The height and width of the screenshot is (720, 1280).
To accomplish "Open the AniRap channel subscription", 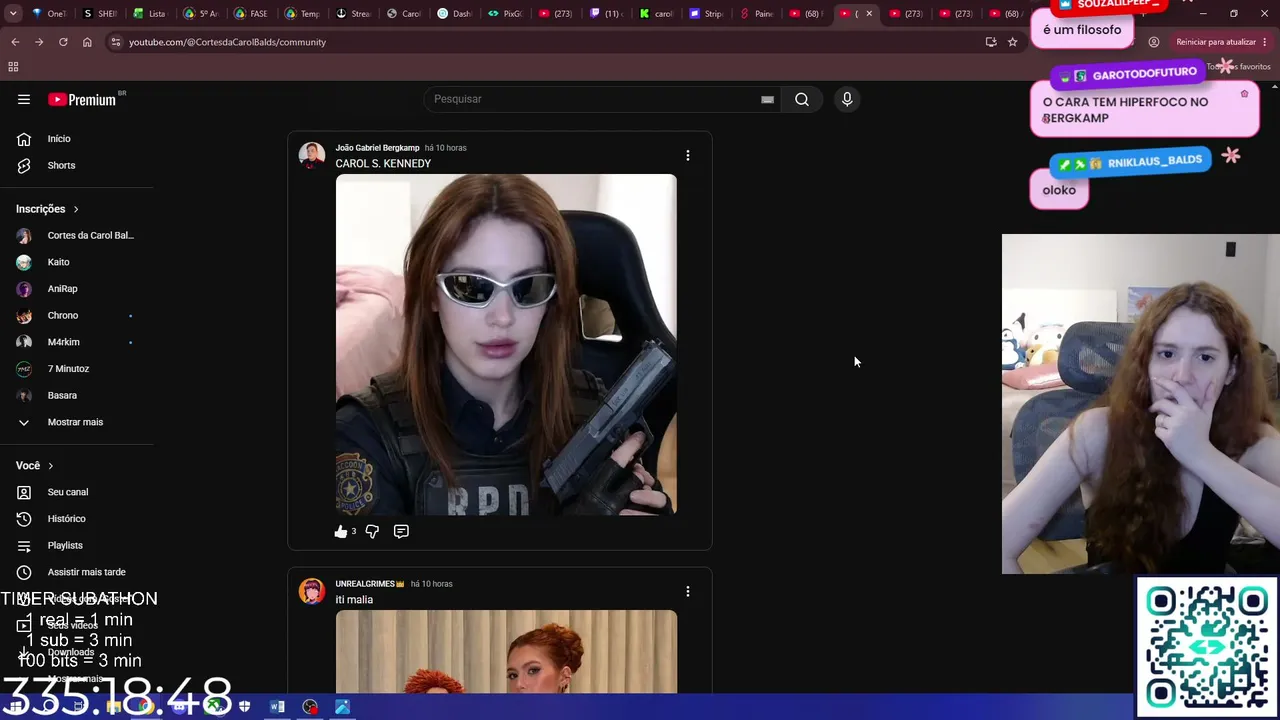I will click(x=76, y=289).
